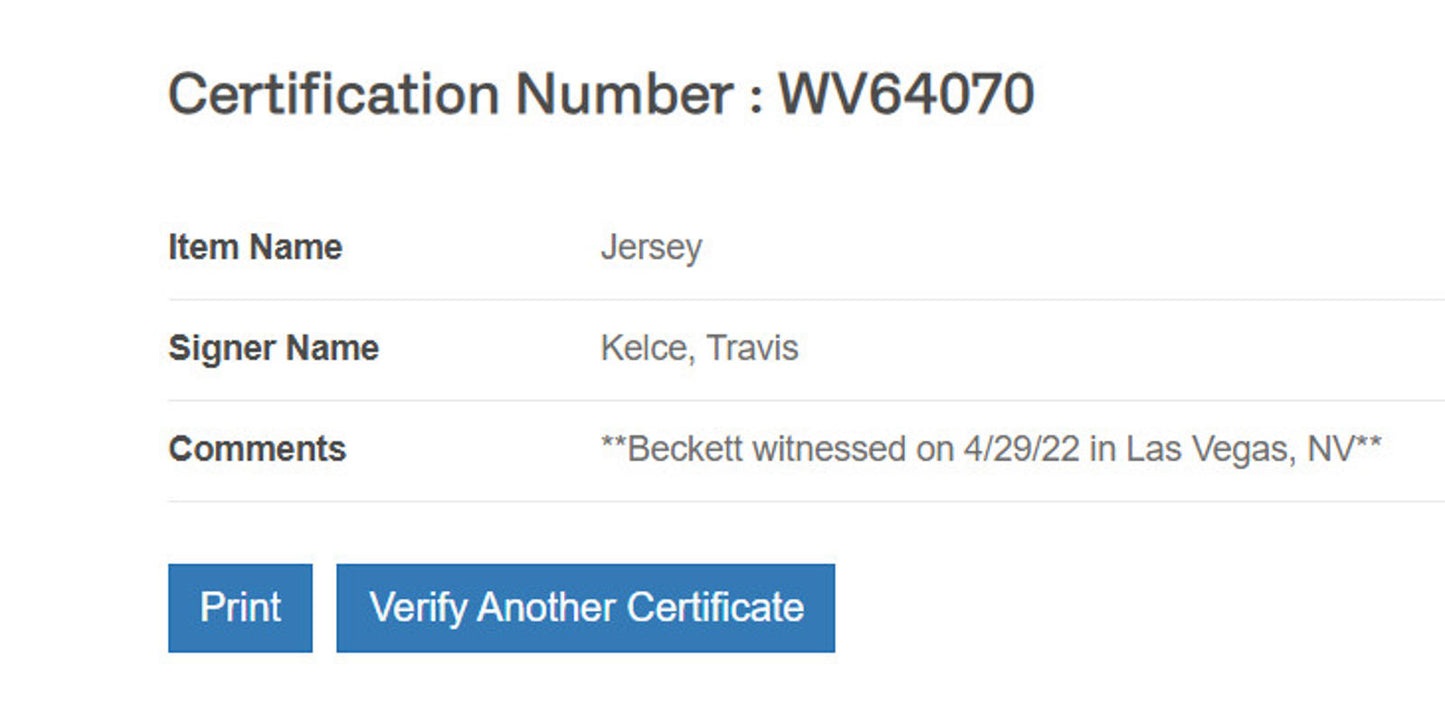Click the Jersey item value
Viewport: 1445px width, 724px height.
tap(651, 248)
